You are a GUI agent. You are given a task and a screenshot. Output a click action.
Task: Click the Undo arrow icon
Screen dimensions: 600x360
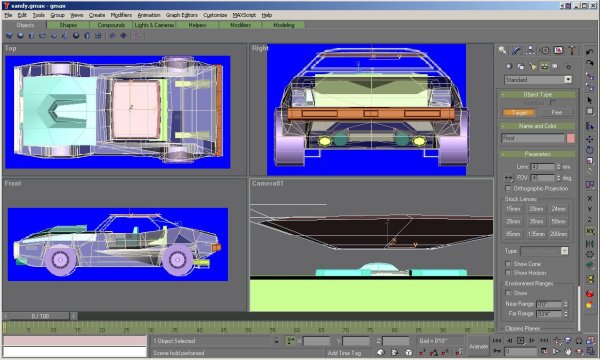tap(589, 52)
